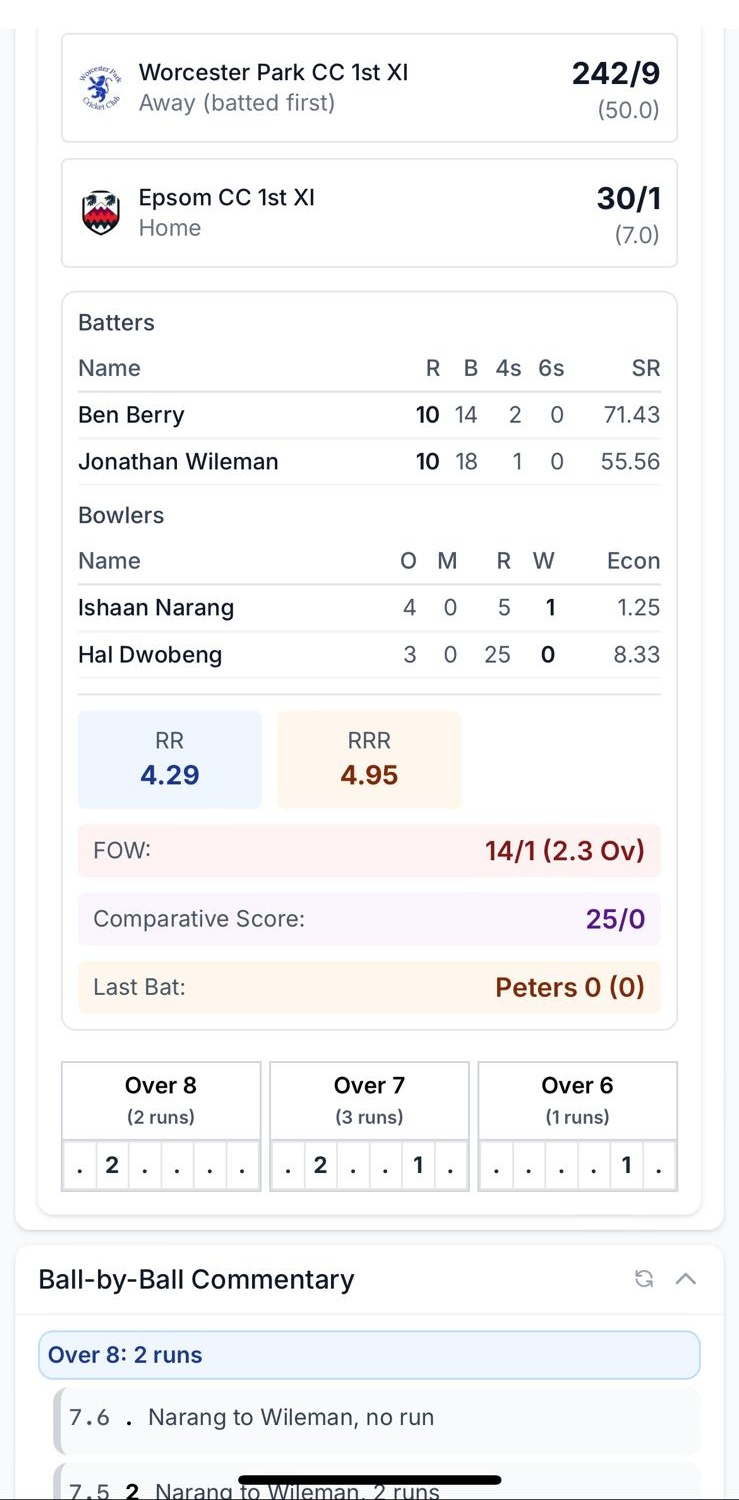Collapse the Ball-by-Ball Commentary section

click(x=686, y=1278)
